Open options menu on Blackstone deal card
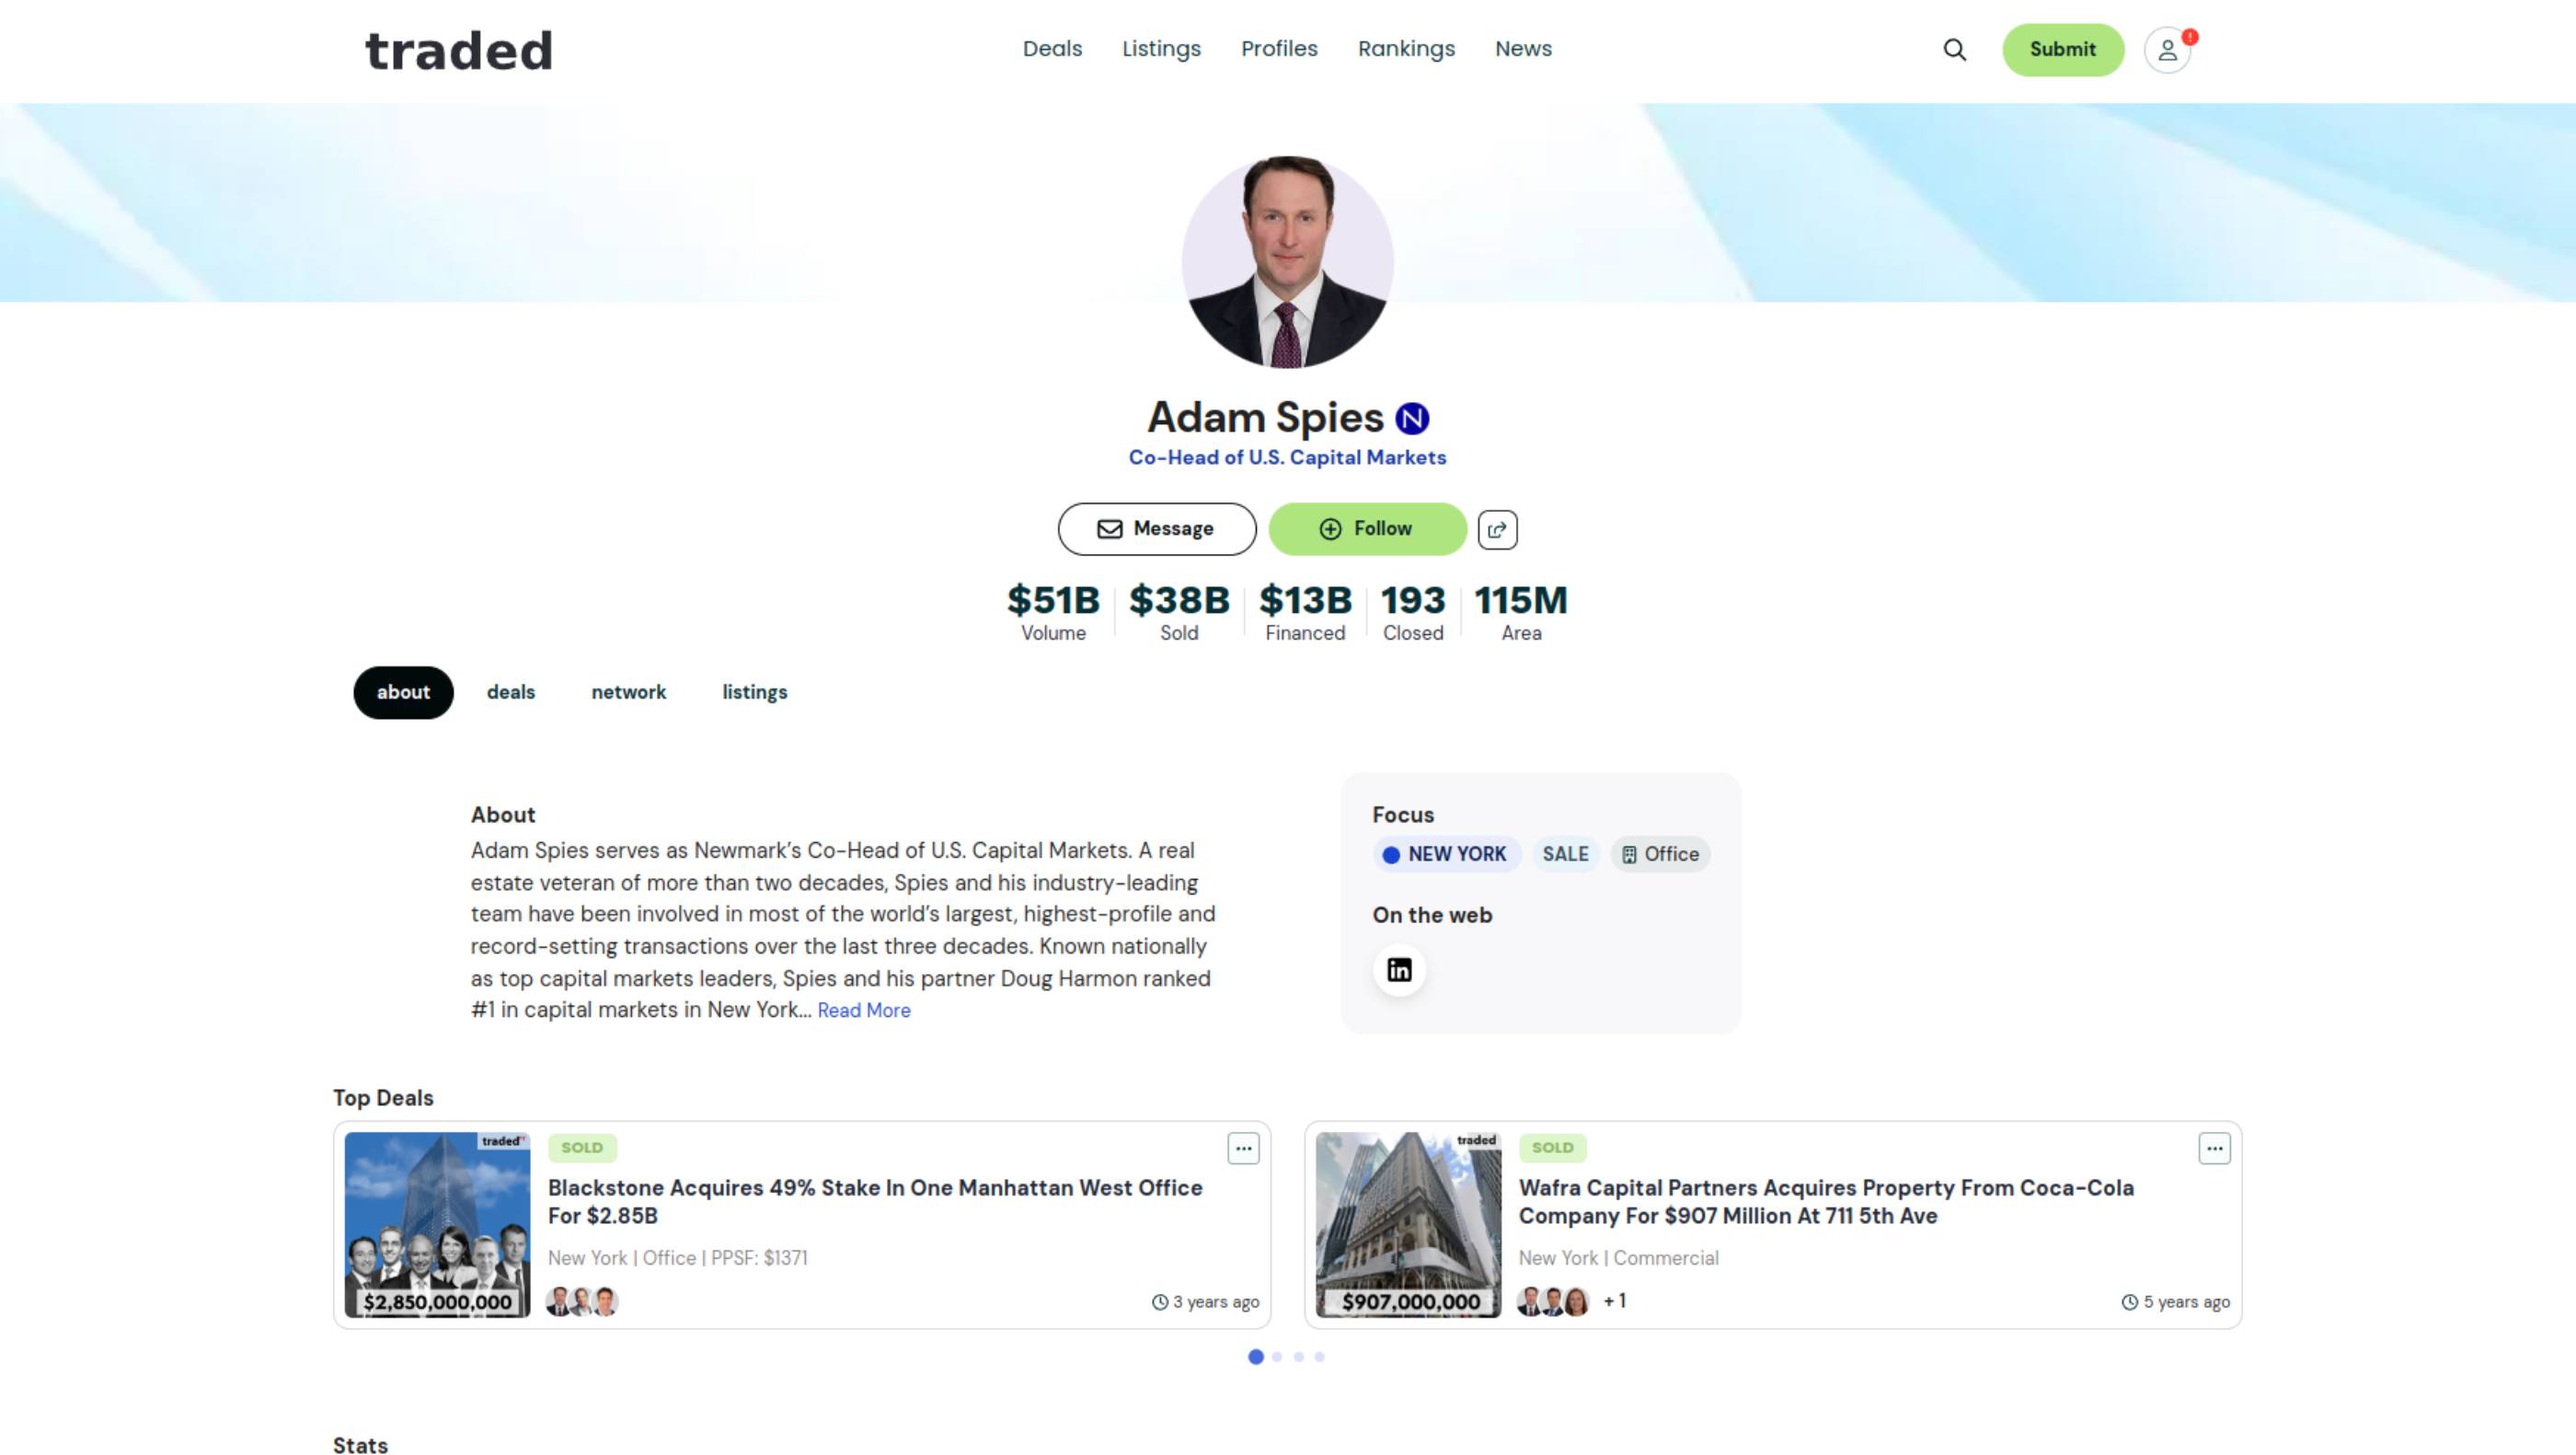 coord(1243,1149)
